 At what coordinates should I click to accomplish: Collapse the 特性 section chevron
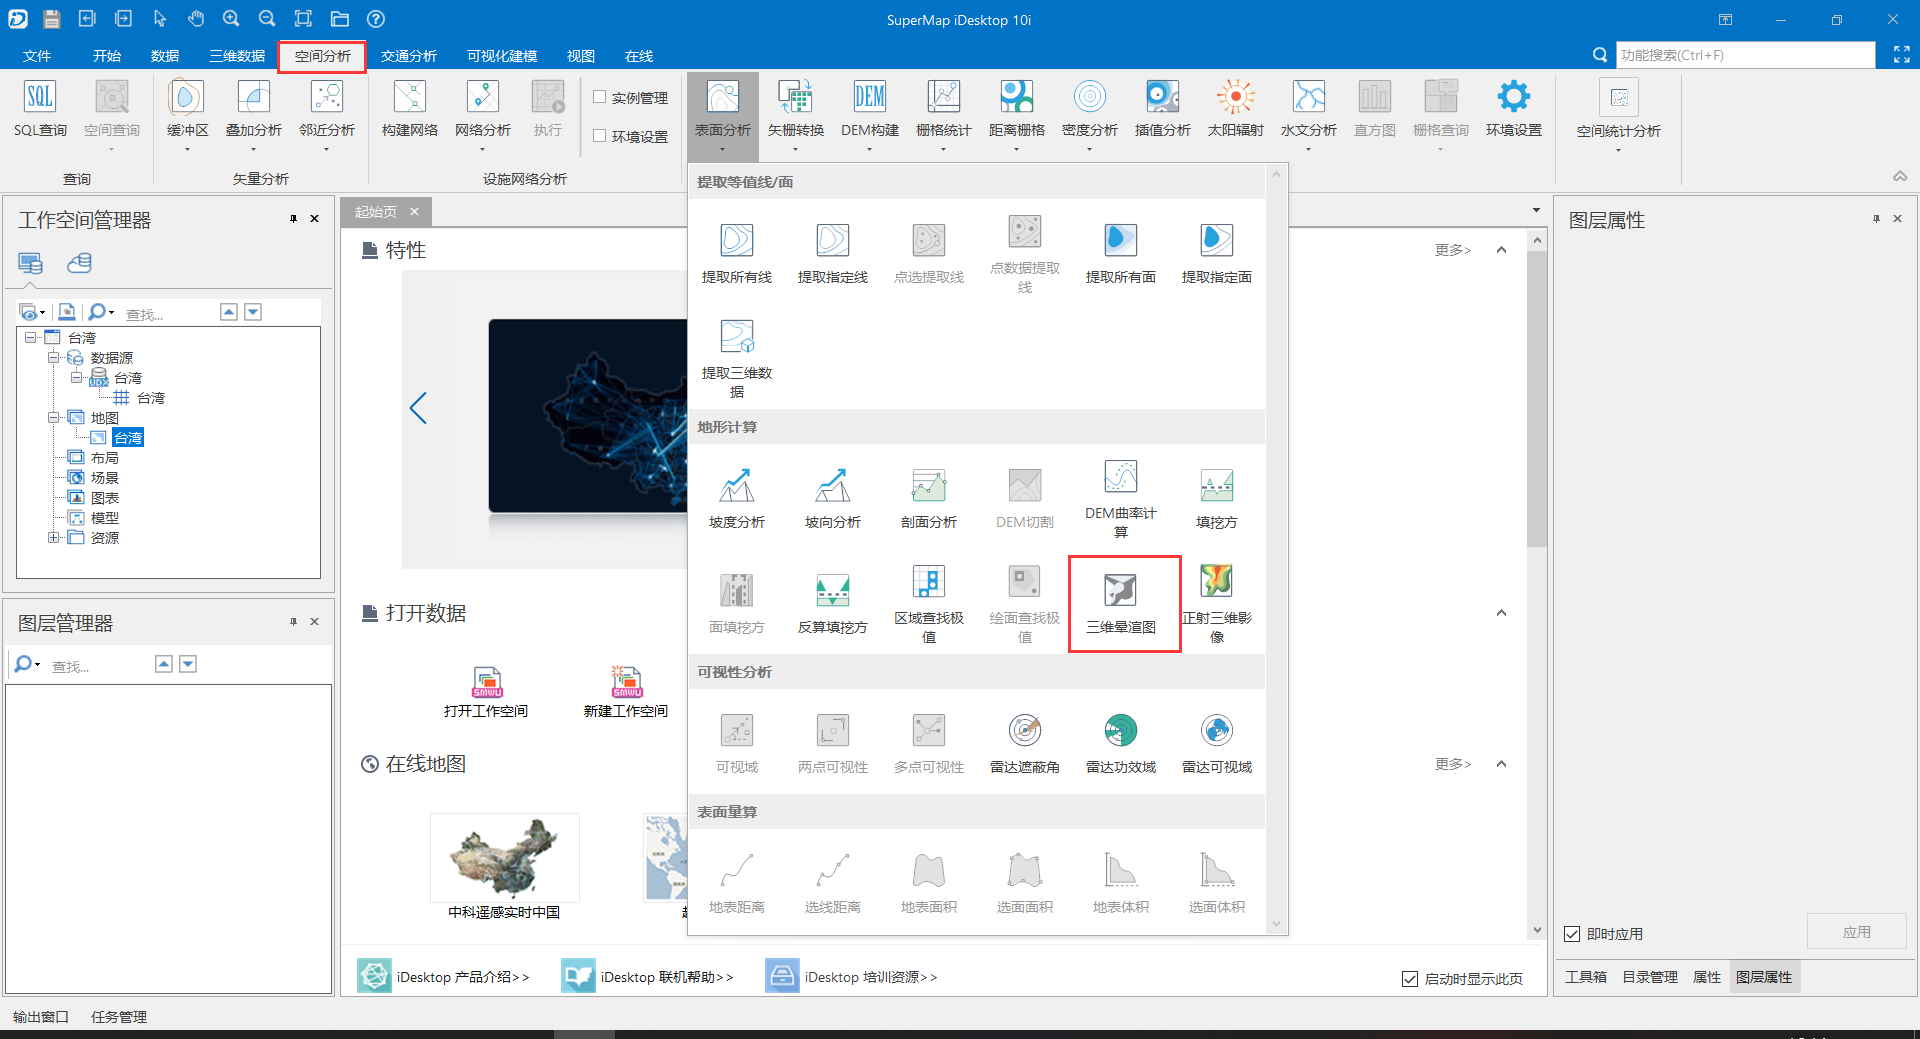[x=1501, y=250]
